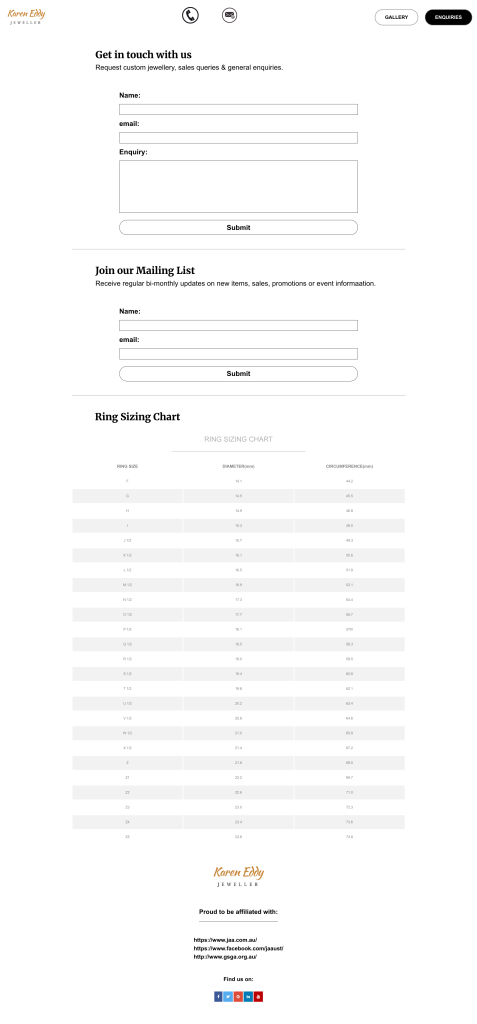Open the red YouTube social icon
477x1024 pixels.
coord(258,997)
